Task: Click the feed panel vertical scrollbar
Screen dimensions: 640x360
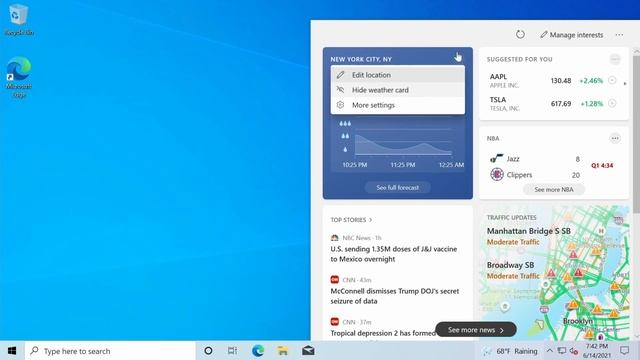Action: [636, 135]
